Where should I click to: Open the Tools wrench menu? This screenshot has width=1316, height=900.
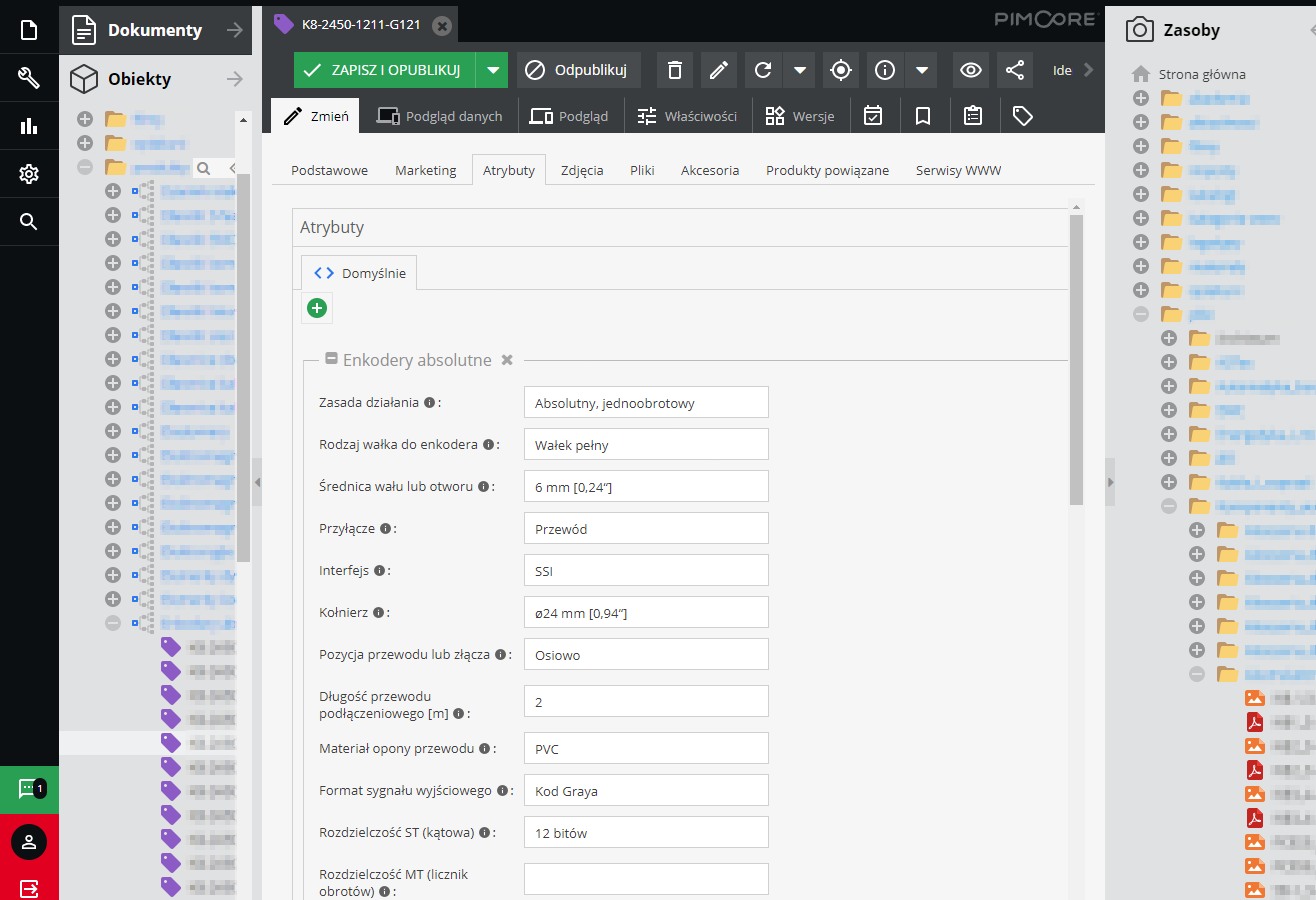tap(29, 78)
